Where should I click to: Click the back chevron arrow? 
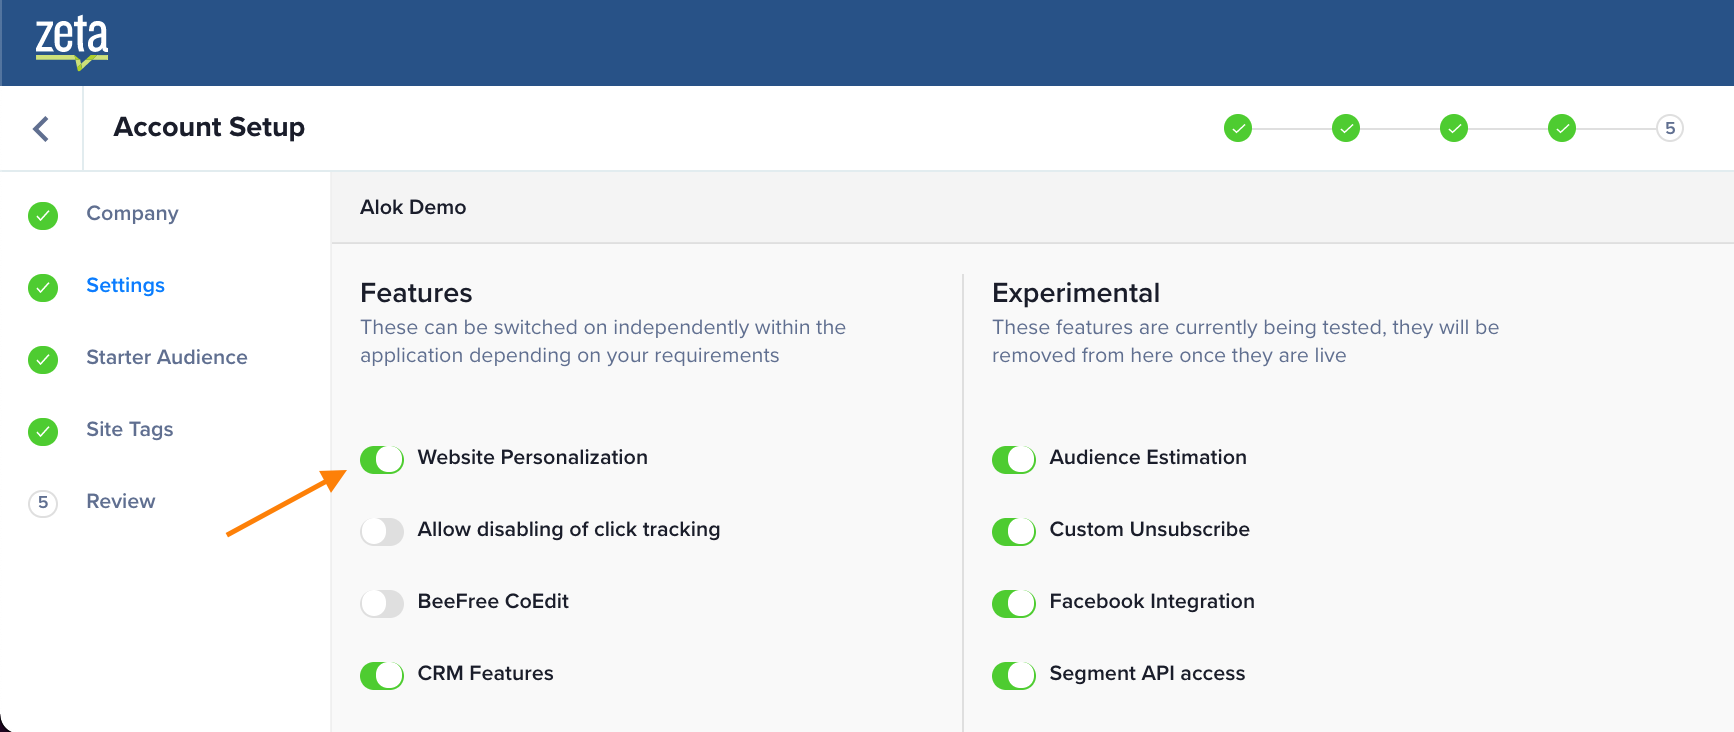tap(41, 129)
